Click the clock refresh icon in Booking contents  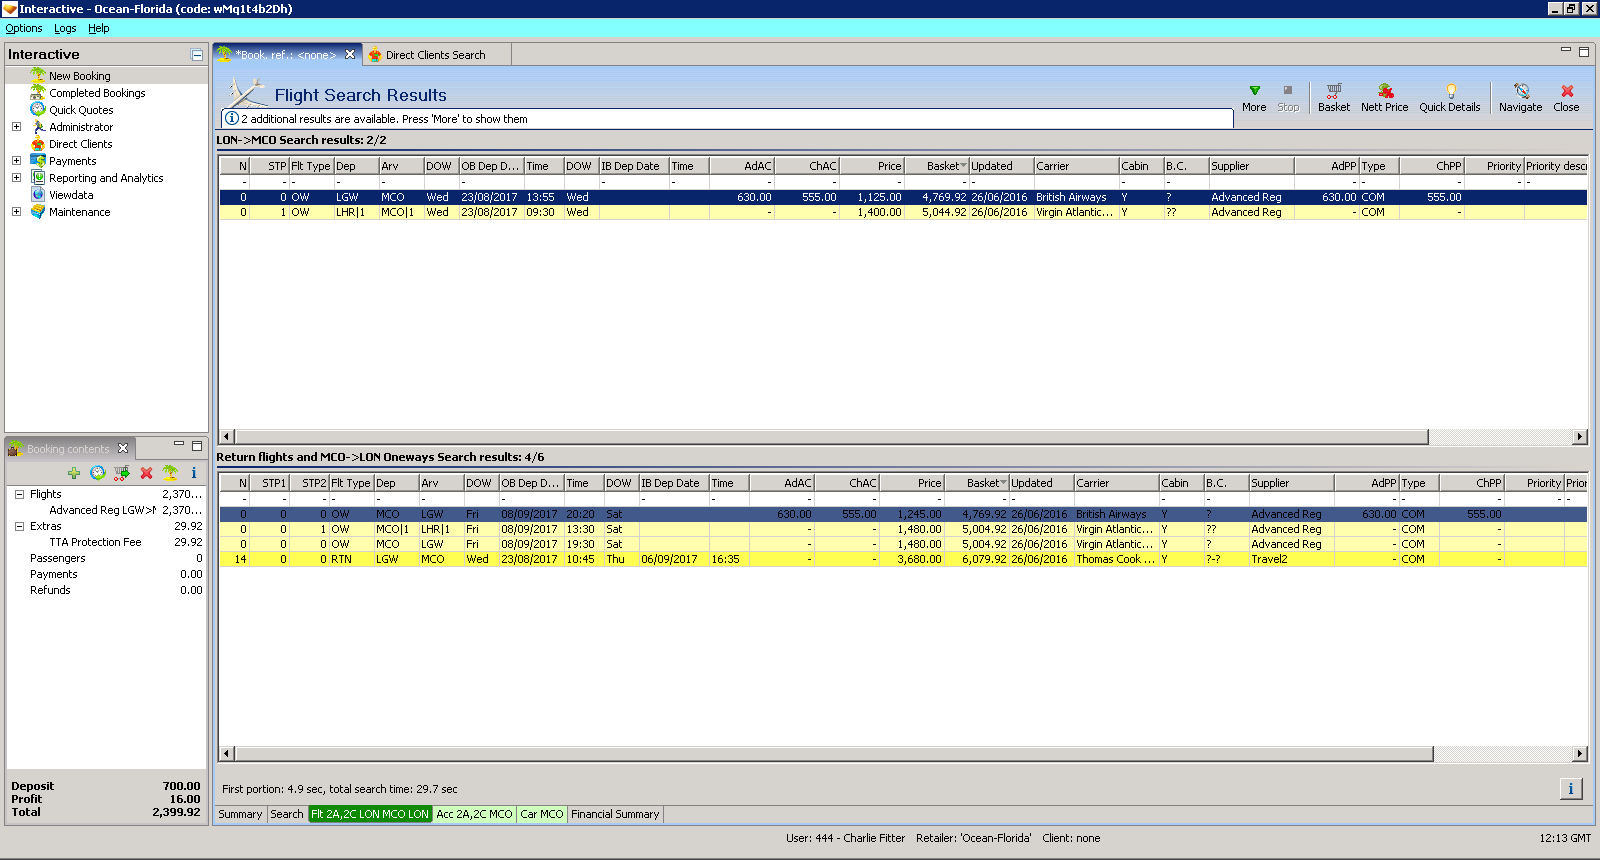tap(98, 473)
